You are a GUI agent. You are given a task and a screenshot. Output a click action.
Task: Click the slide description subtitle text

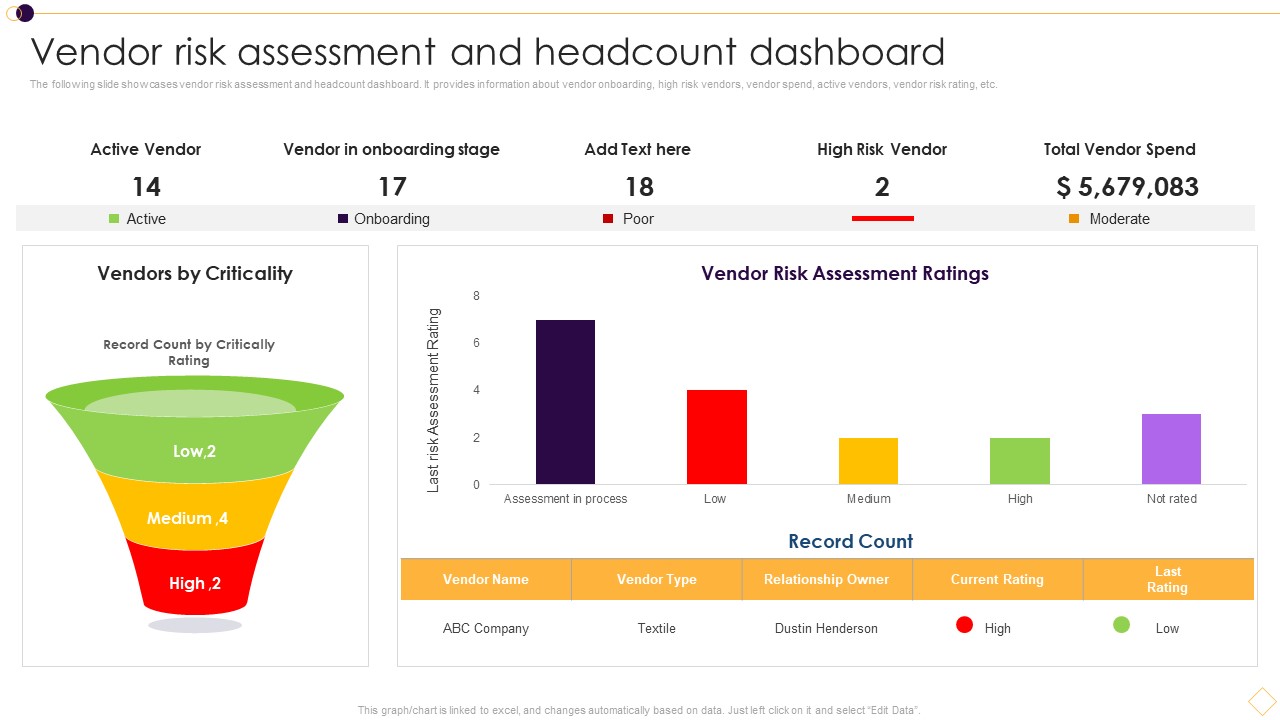514,85
